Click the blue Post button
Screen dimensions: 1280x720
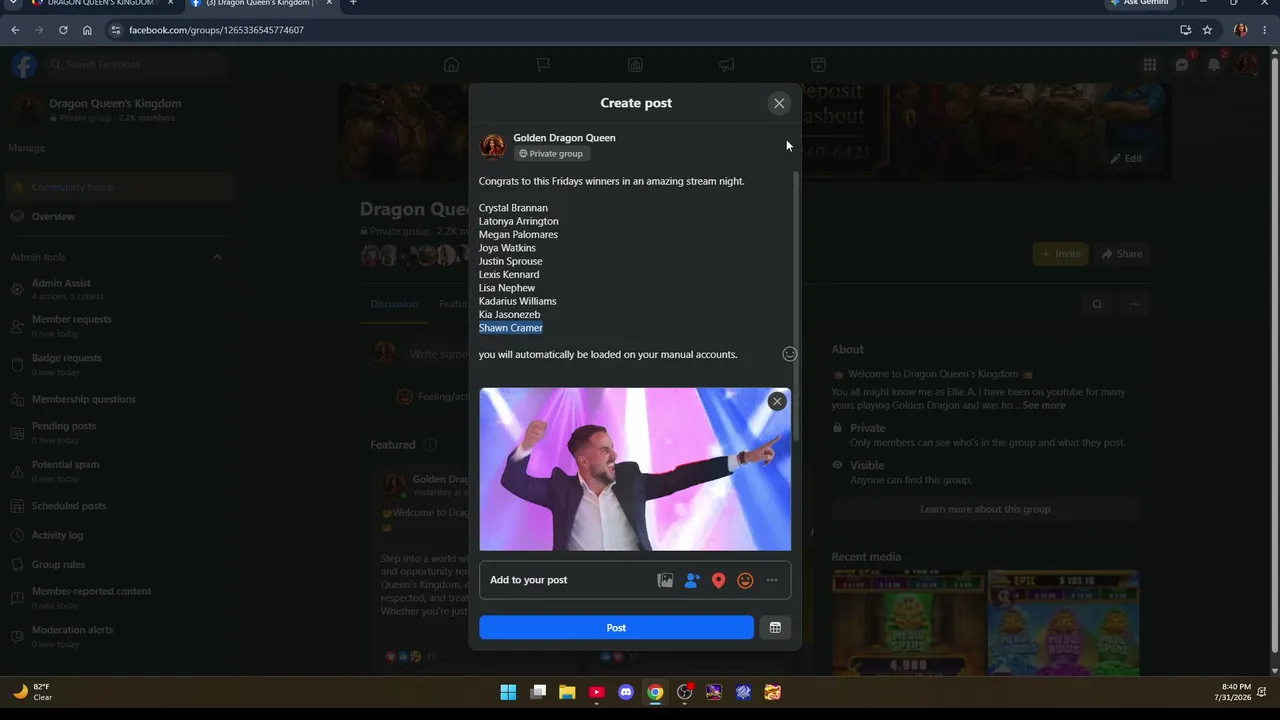[616, 627]
